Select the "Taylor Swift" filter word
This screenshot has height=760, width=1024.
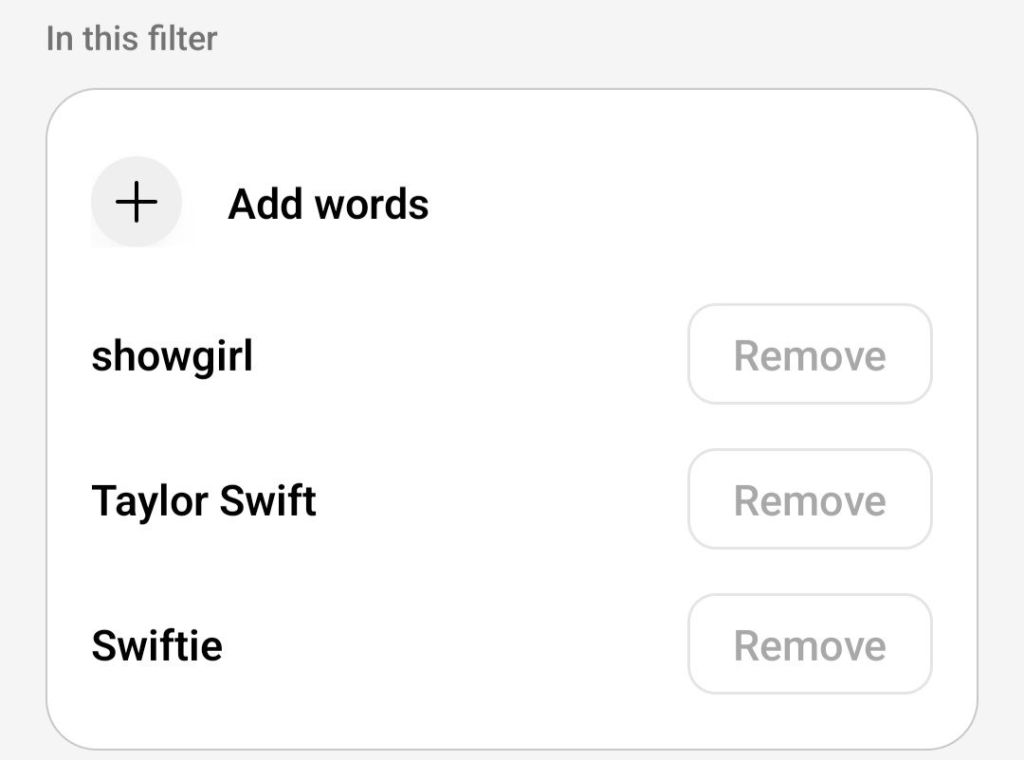[204, 500]
